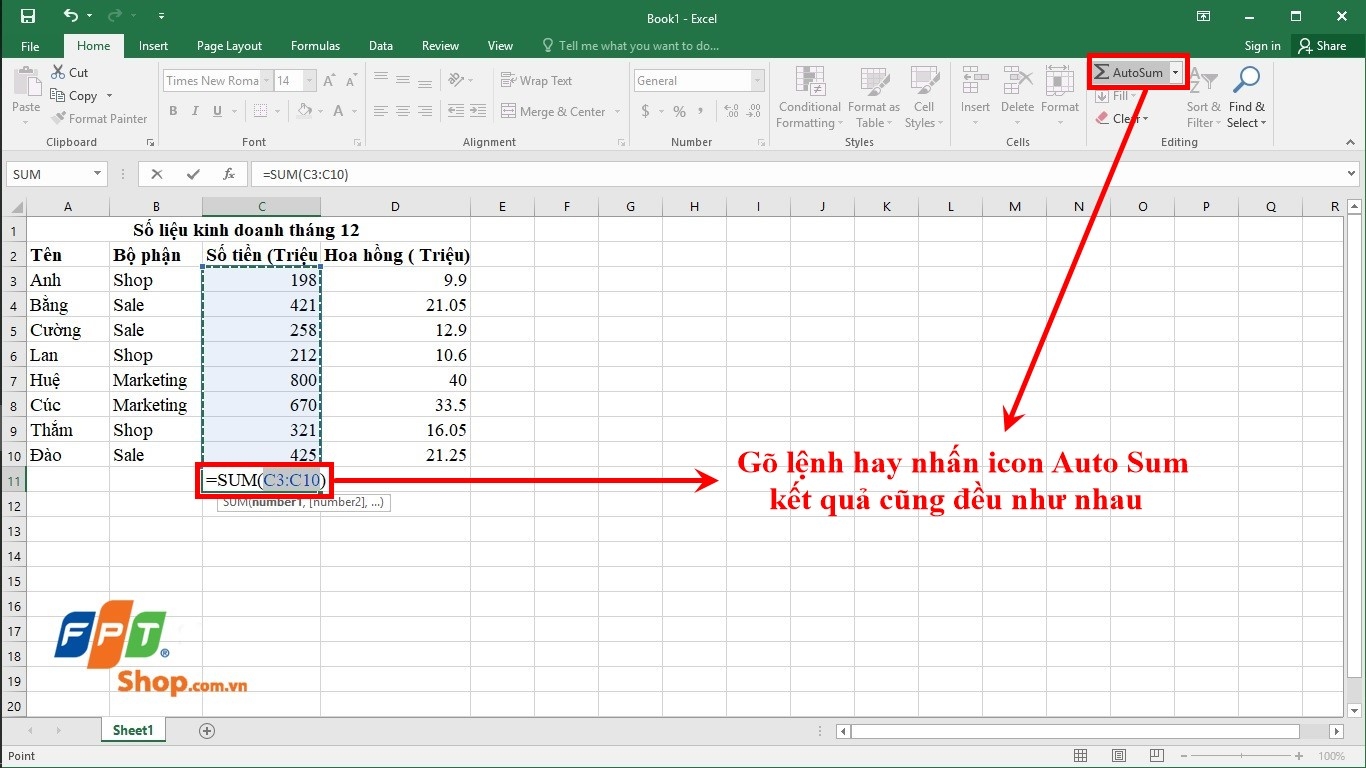Open the AutoSum dropdown arrow
1366x768 pixels.
[1176, 73]
